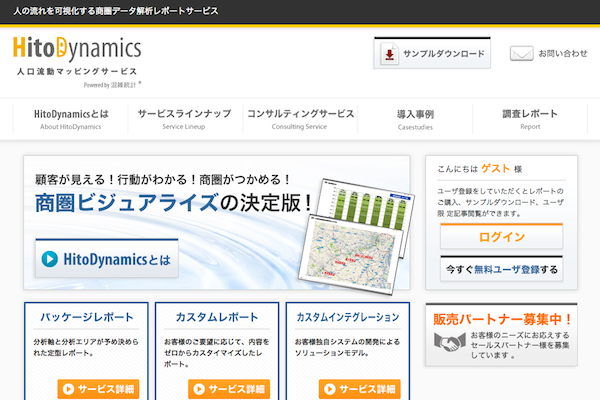
Task: Click the カスタムレポート card title
Action: tap(217, 317)
